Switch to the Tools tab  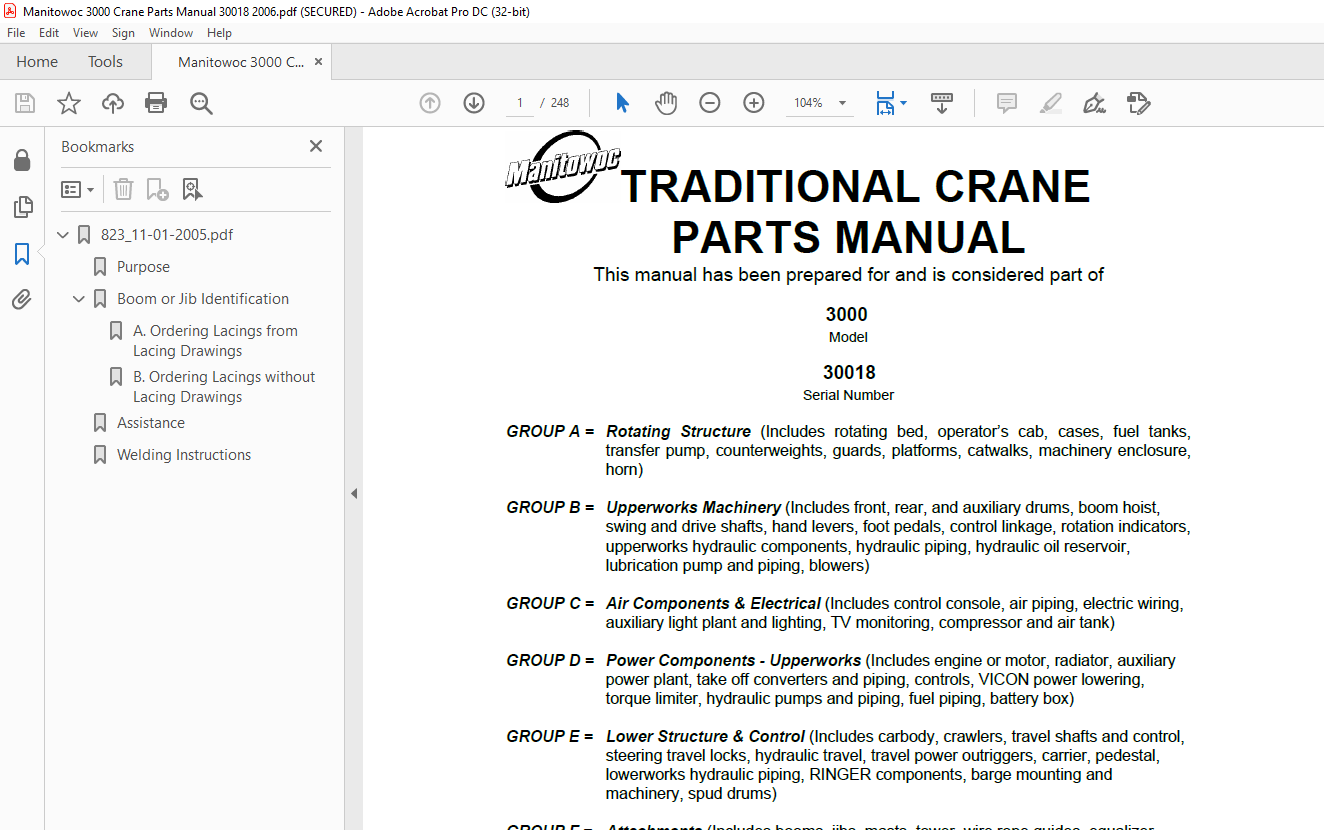click(x=105, y=62)
